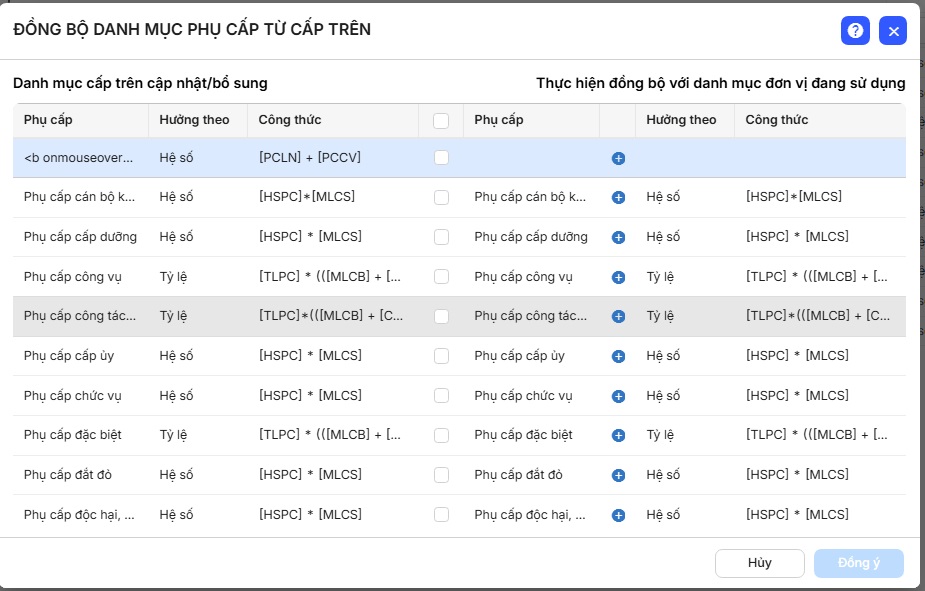Check the box for Phụ cấp đắt đỏ row

[x=441, y=475]
